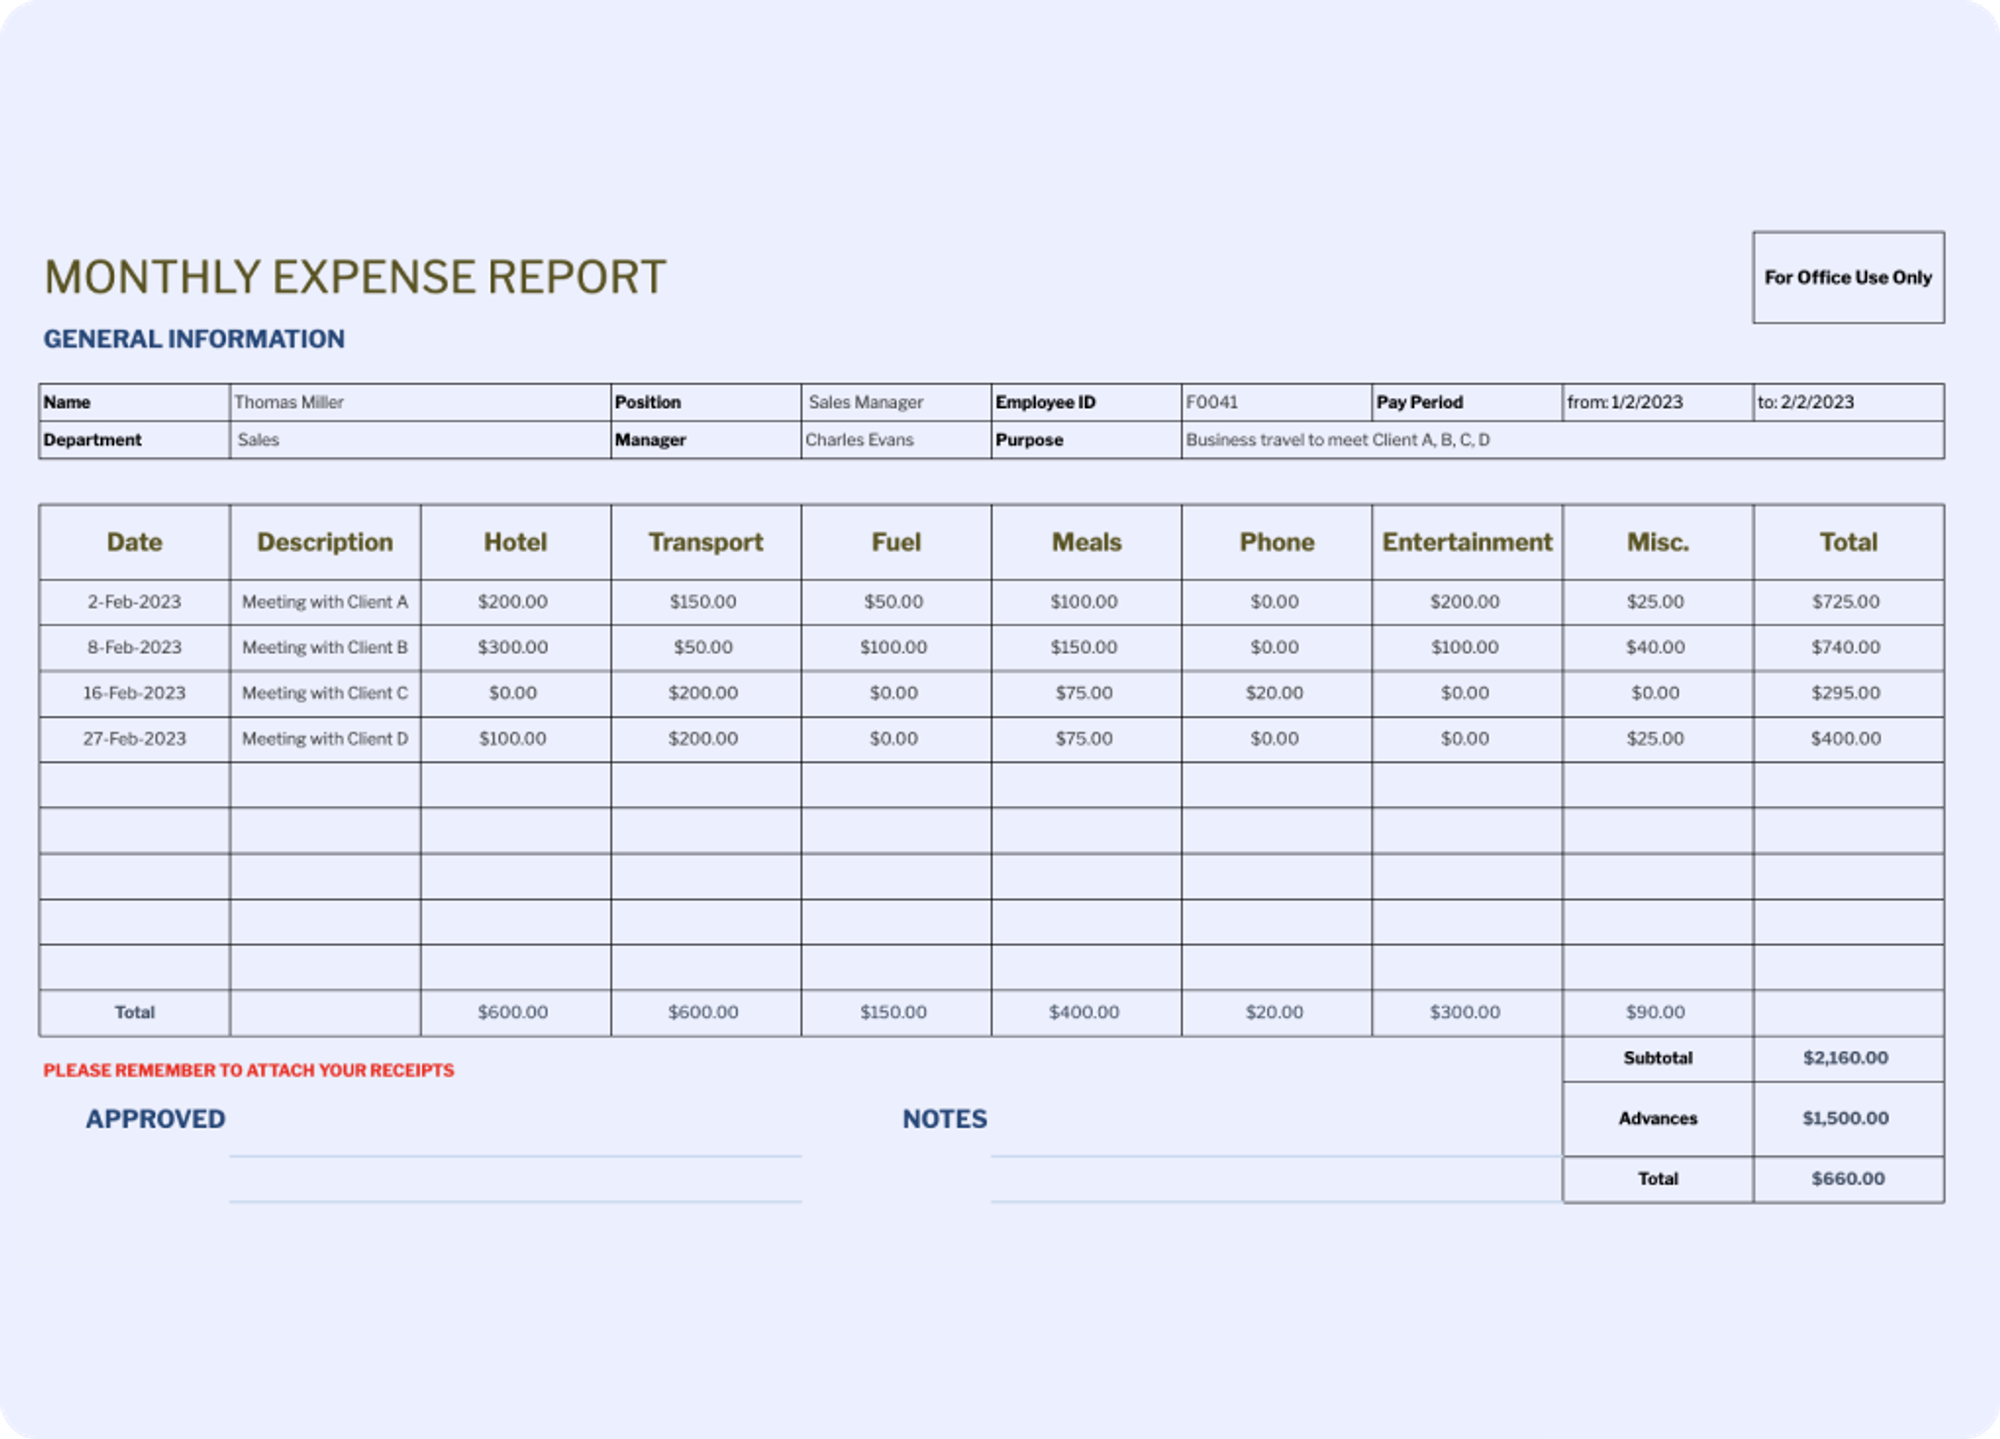Select the Entertainment column header

[1466, 542]
